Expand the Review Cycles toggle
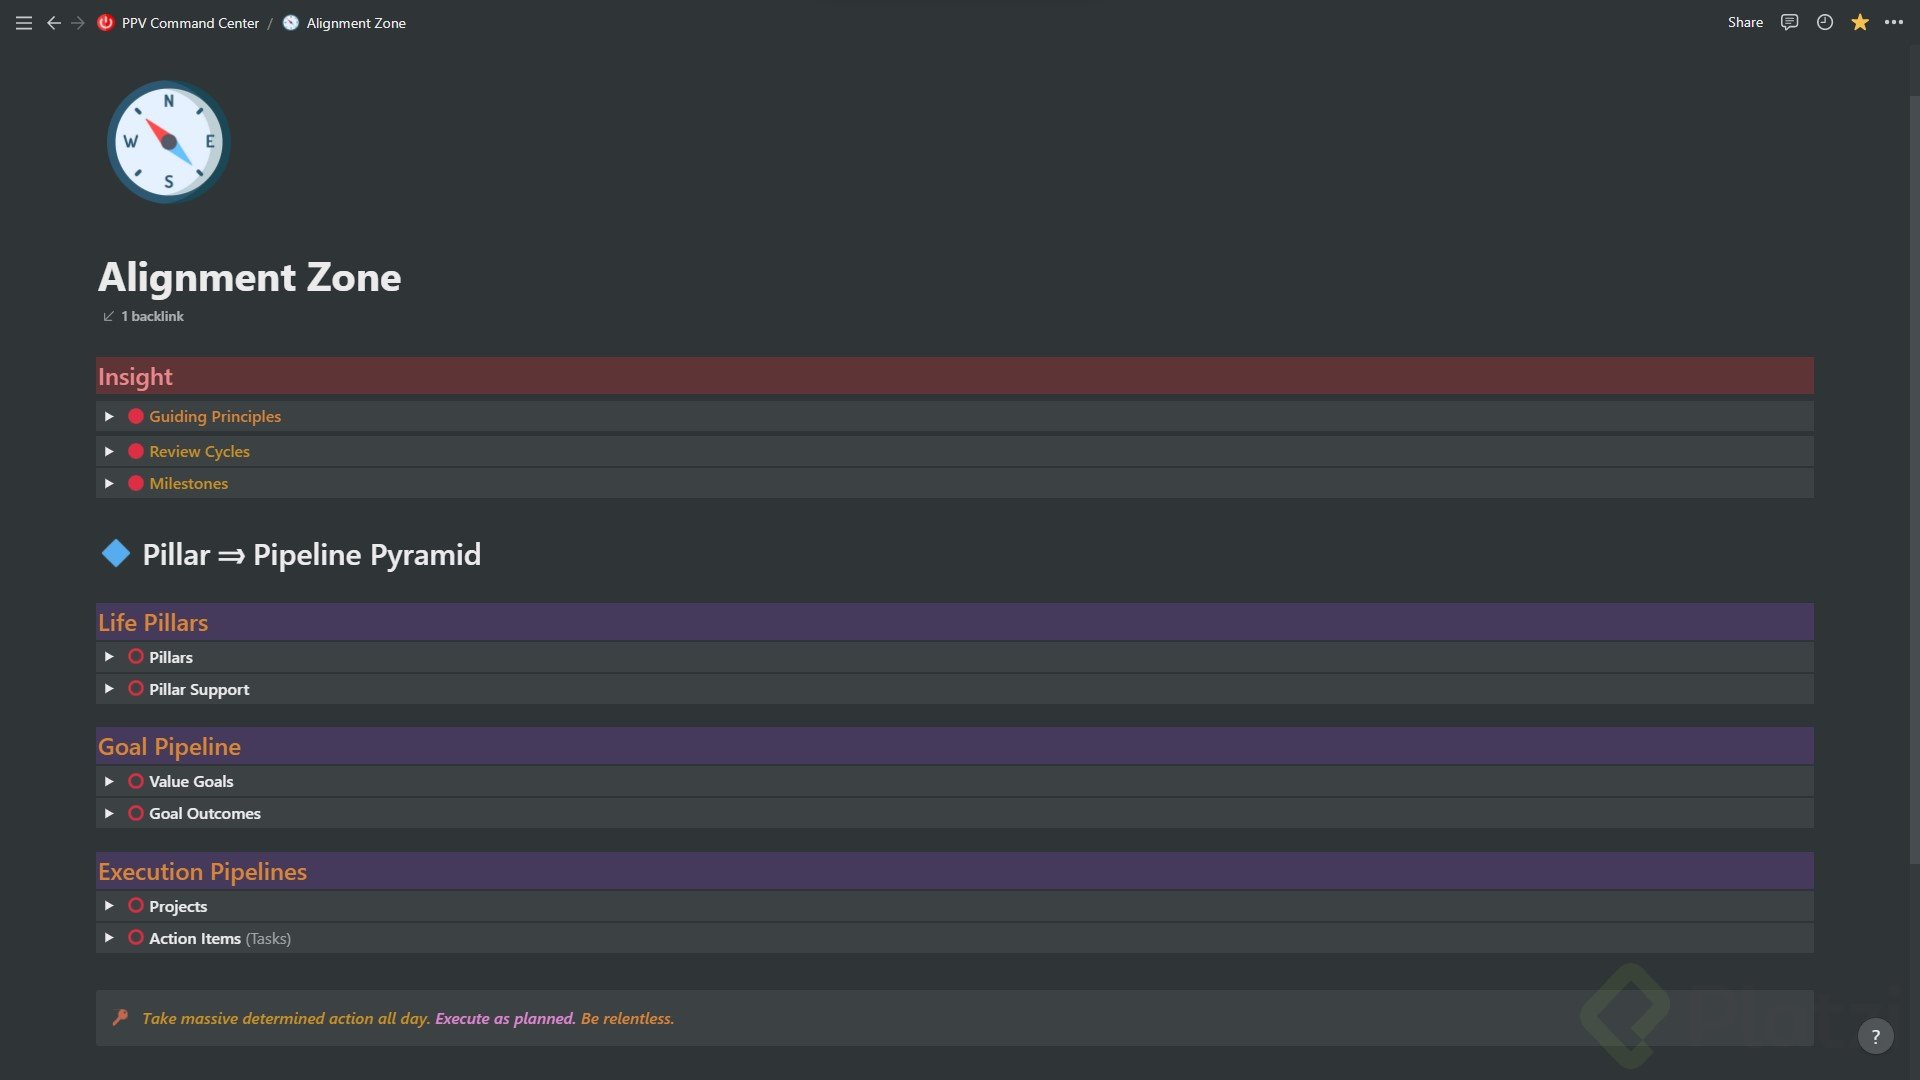This screenshot has width=1920, height=1080. [x=109, y=451]
